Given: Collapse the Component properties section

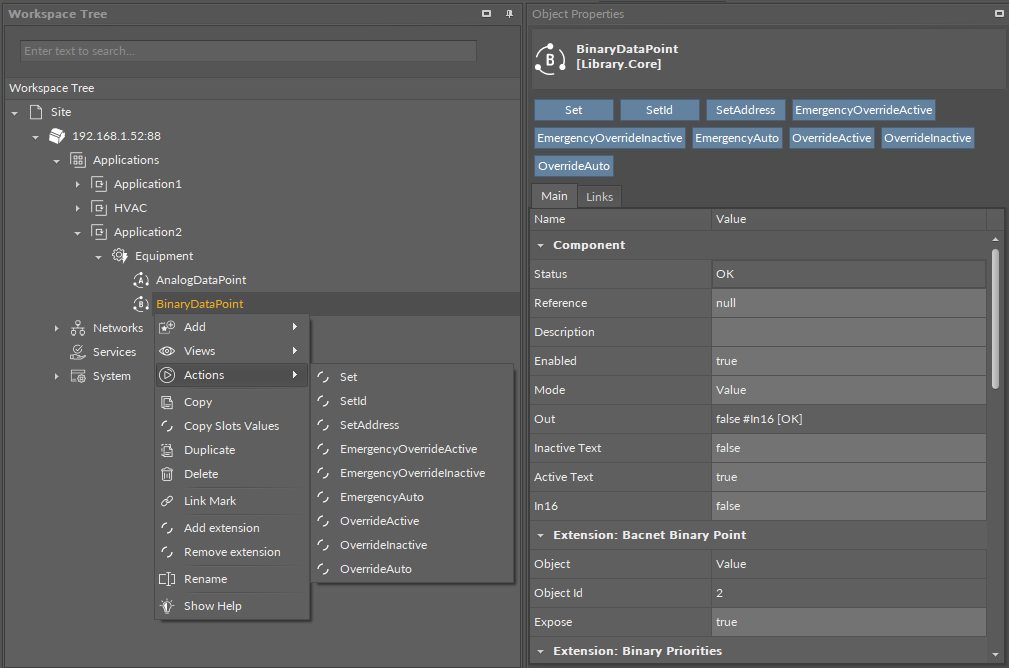Looking at the screenshot, I should [541, 245].
